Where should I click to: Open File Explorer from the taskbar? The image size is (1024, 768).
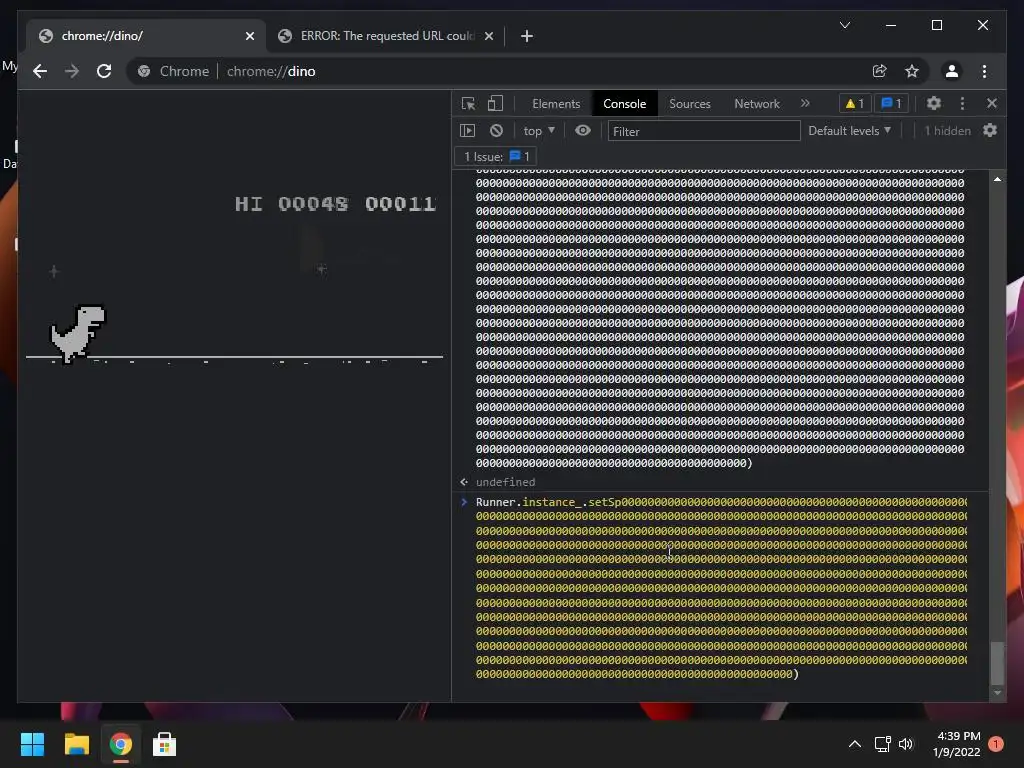point(76,744)
